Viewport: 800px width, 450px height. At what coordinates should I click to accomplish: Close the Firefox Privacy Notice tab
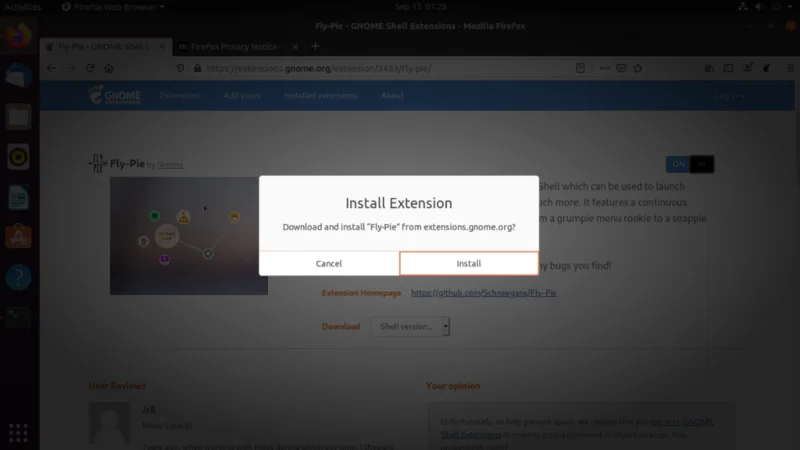(x=295, y=46)
